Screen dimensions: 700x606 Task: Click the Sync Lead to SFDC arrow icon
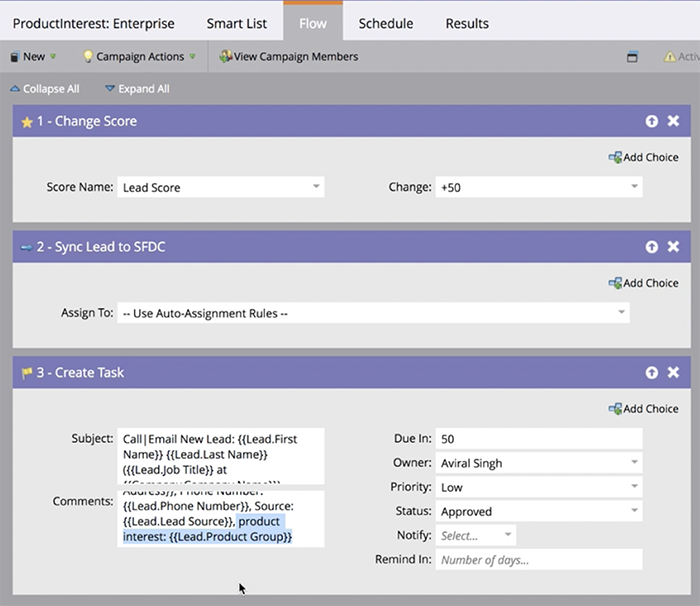click(27, 247)
